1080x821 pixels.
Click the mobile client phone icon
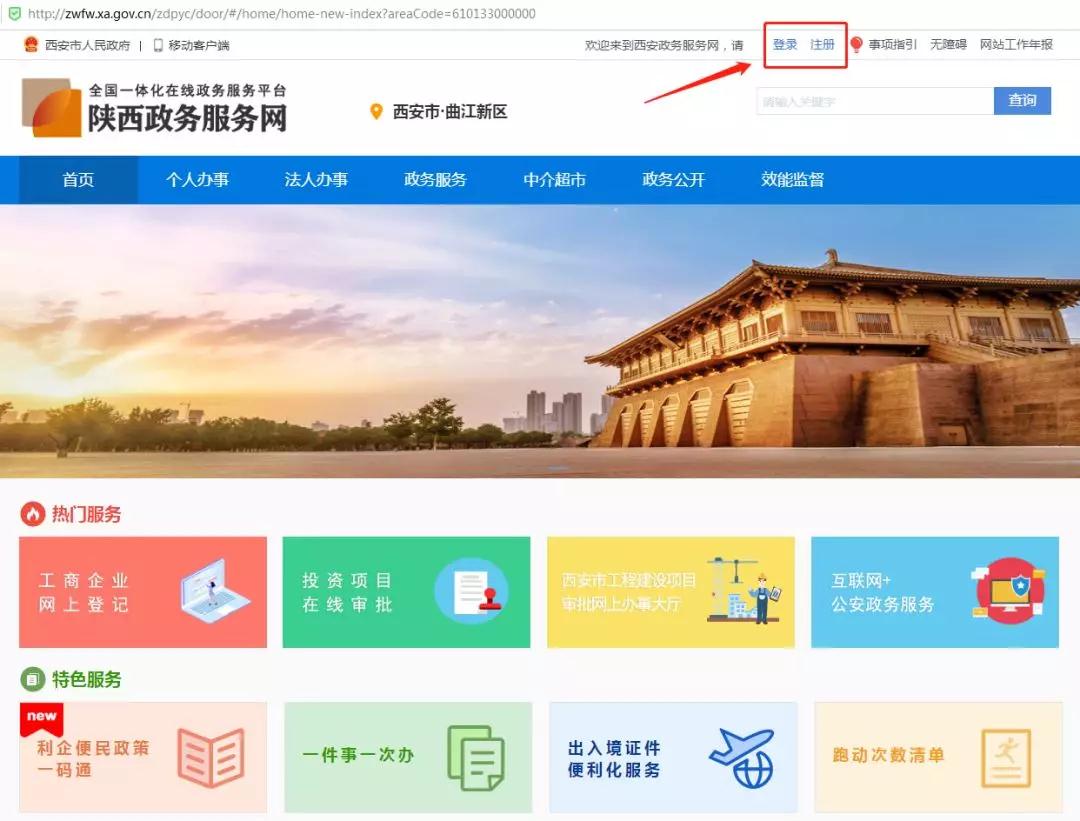(x=158, y=45)
